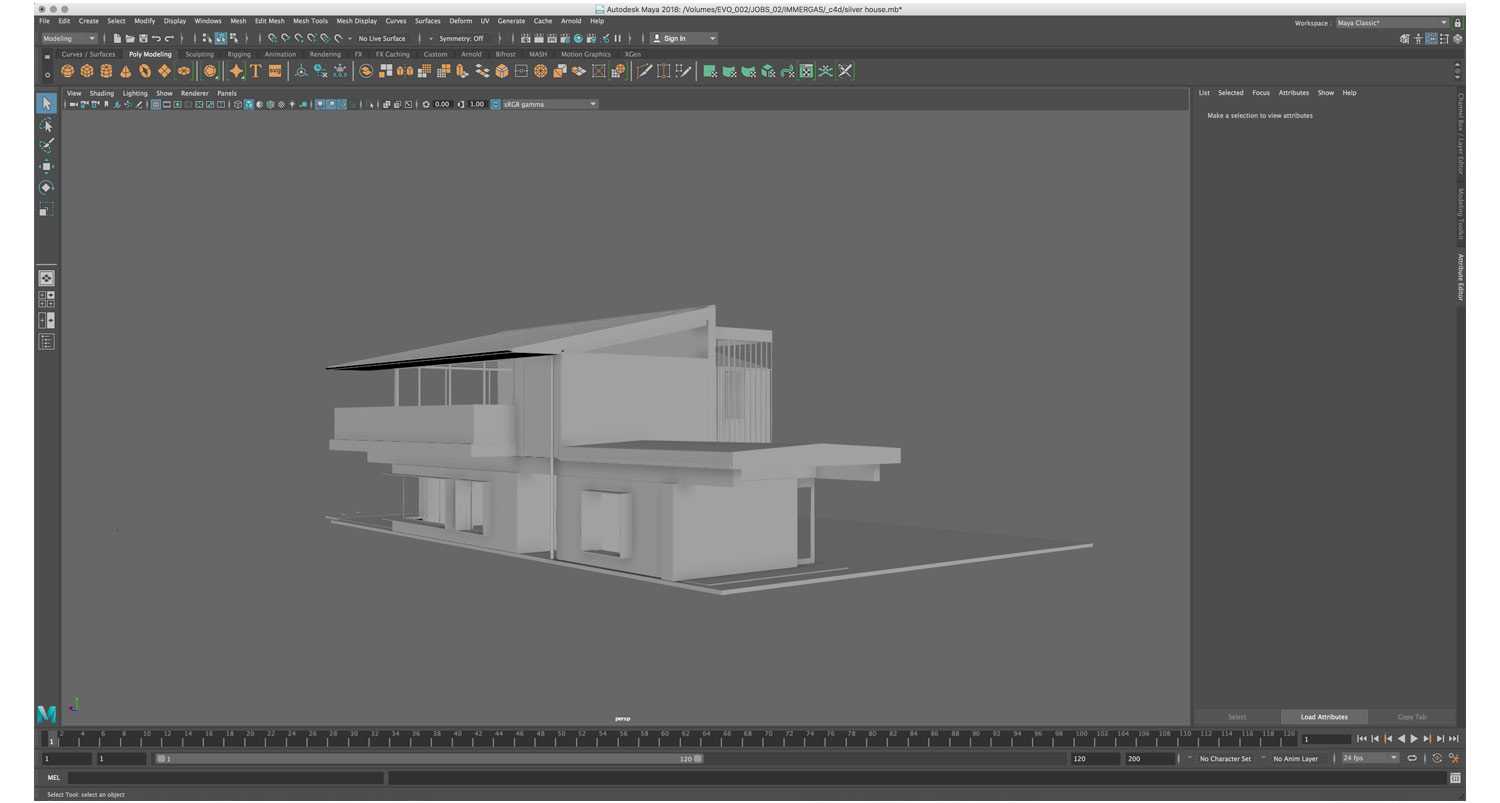Open the Workspace Maya Classic dropdown
1500x803 pixels.
[1392, 22]
